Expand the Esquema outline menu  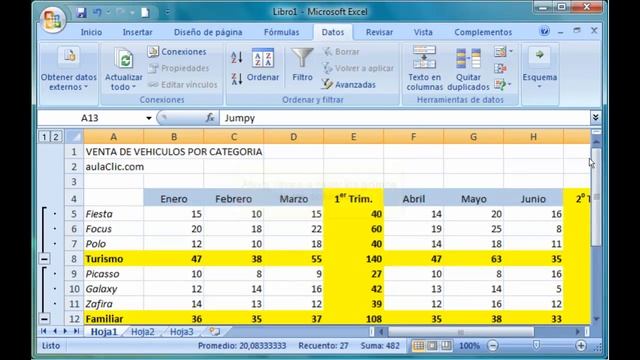(540, 69)
